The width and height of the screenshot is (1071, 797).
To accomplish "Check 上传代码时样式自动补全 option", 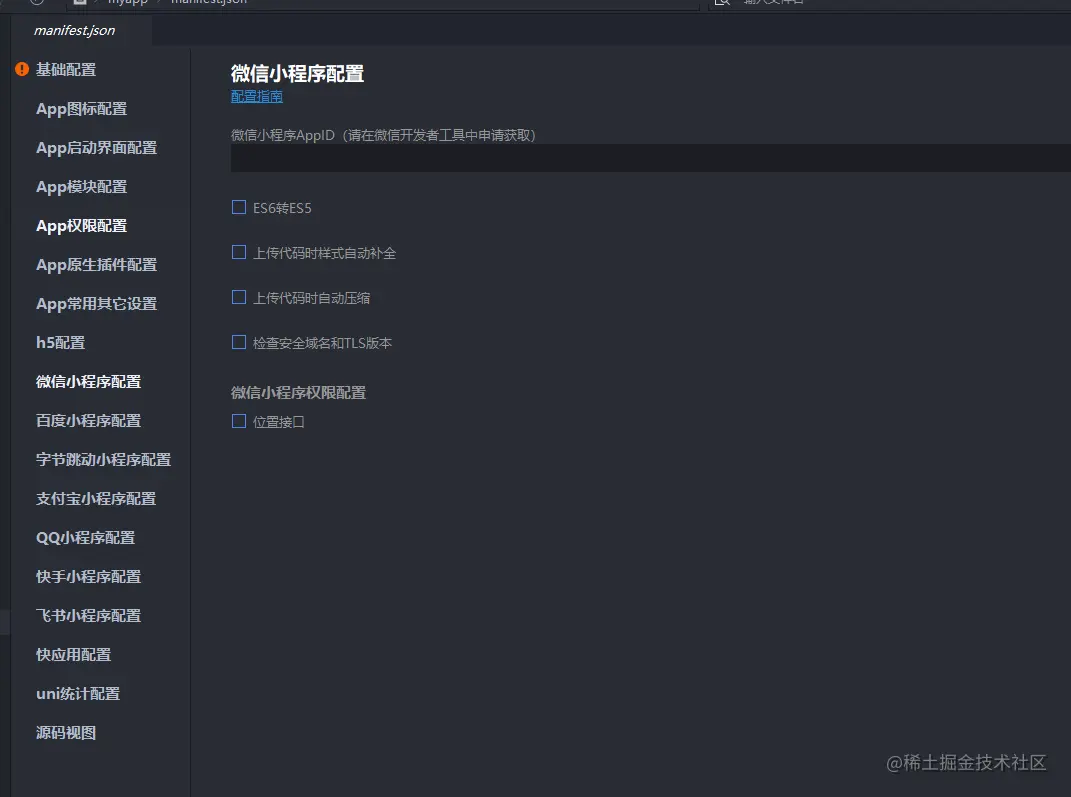I will [238, 251].
